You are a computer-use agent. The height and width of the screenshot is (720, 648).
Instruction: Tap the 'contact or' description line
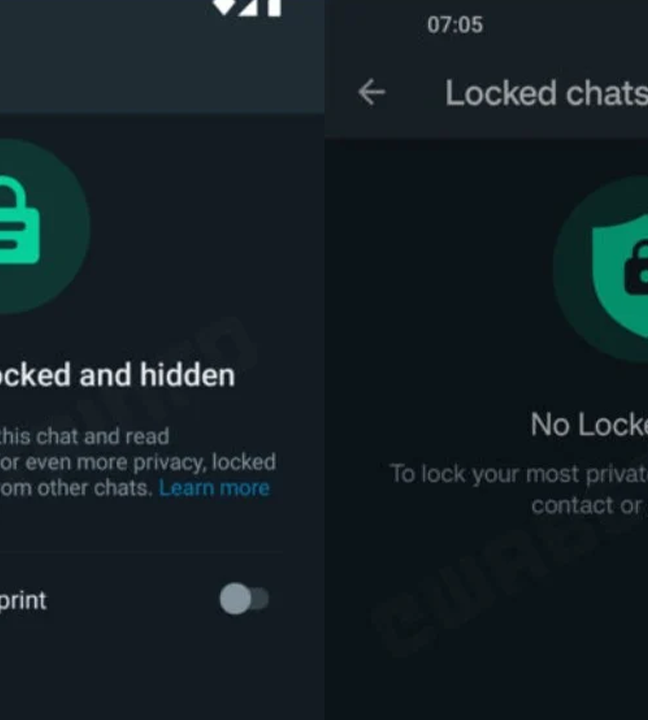(x=588, y=505)
